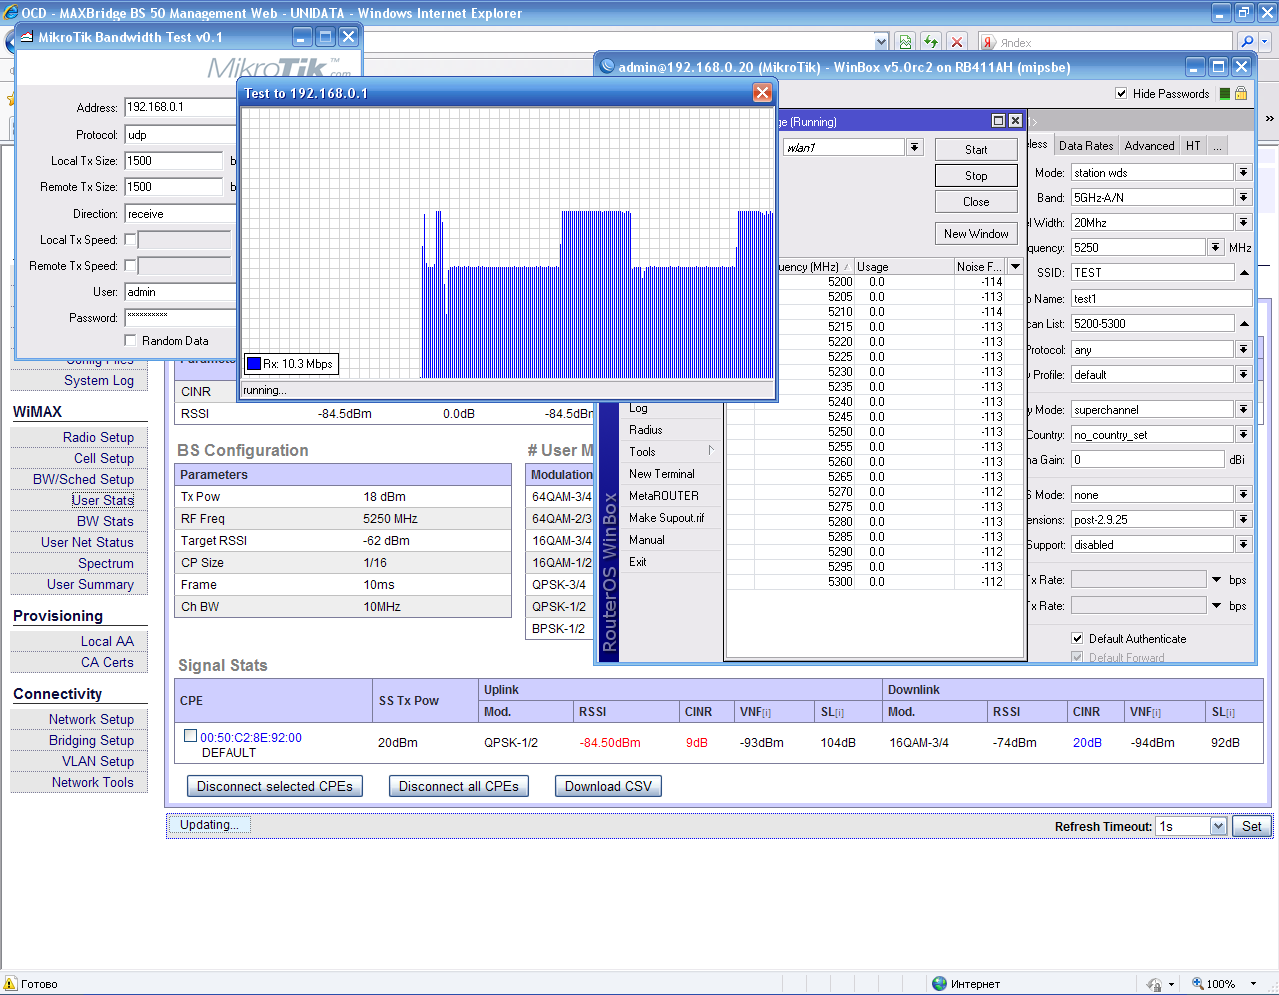Uncheck the Hide Passwords checkbox

click(x=1121, y=93)
